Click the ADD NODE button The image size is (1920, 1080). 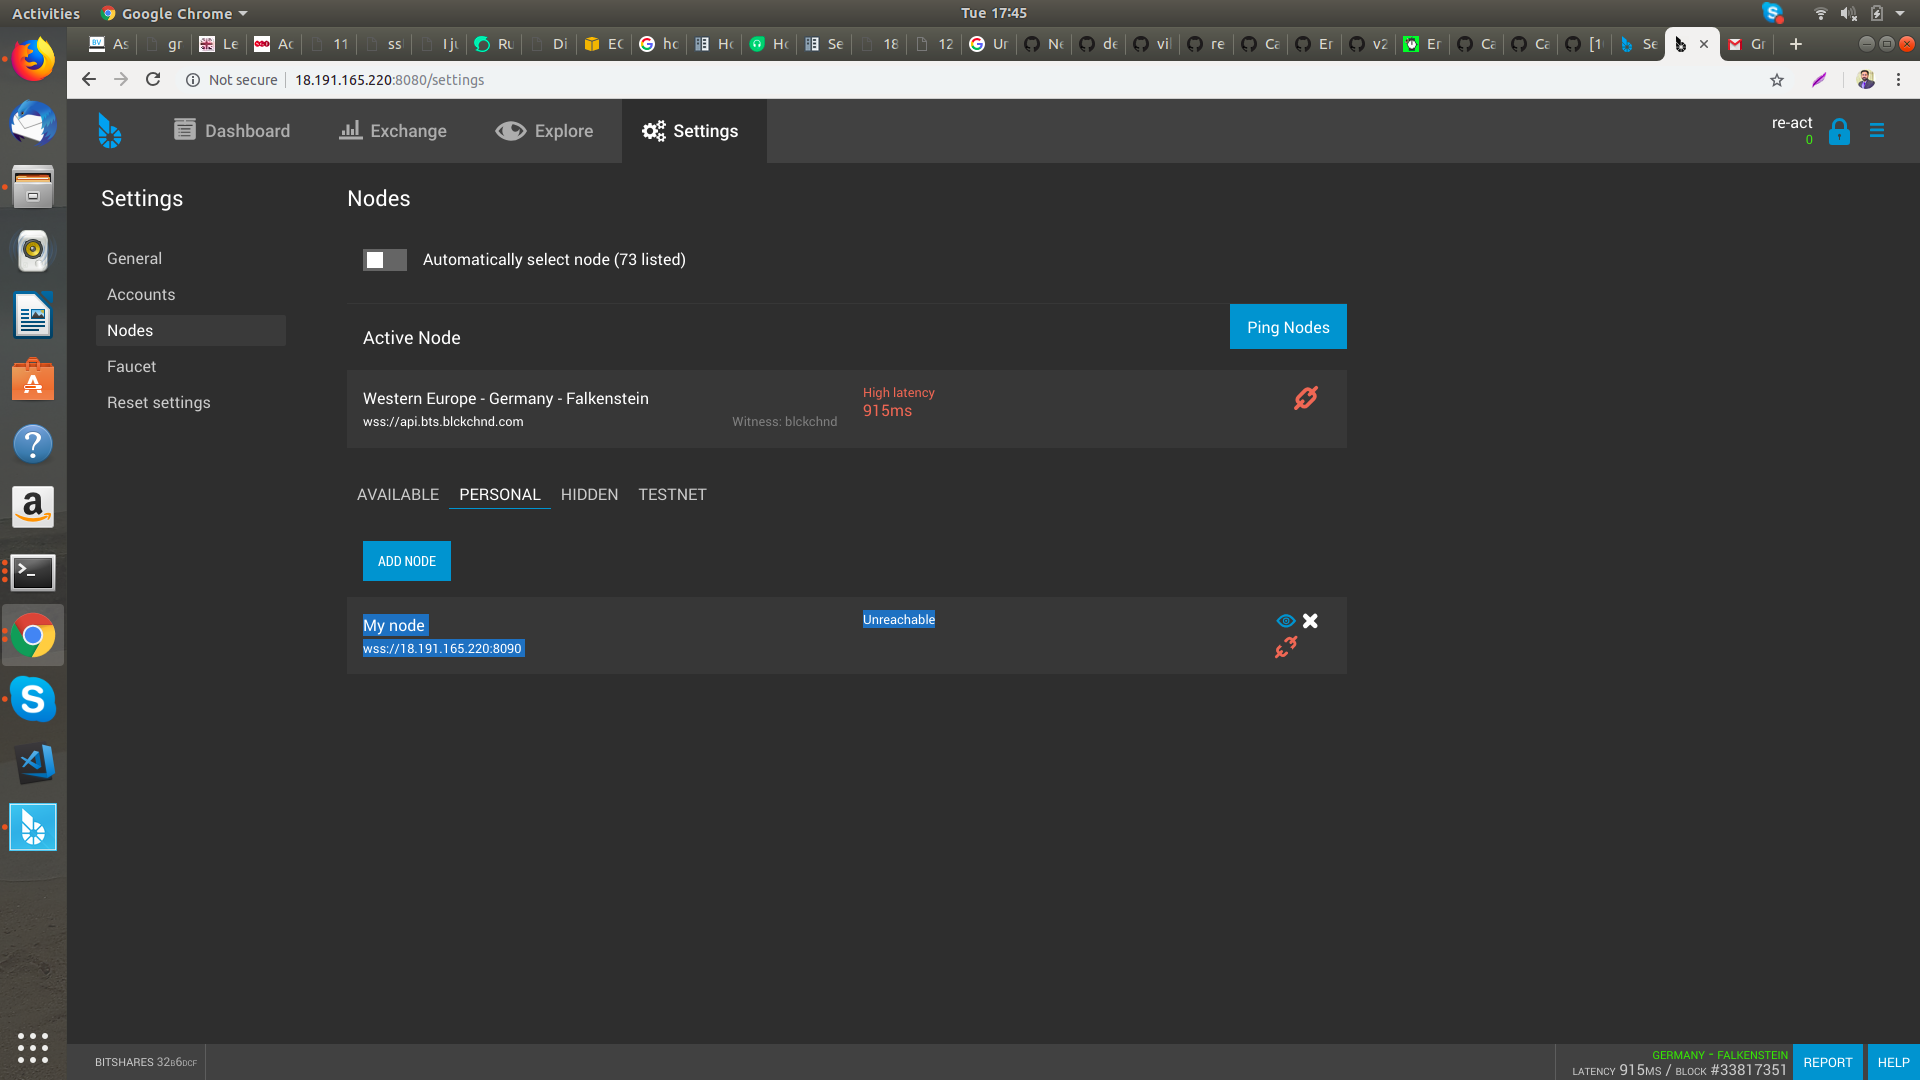(407, 561)
